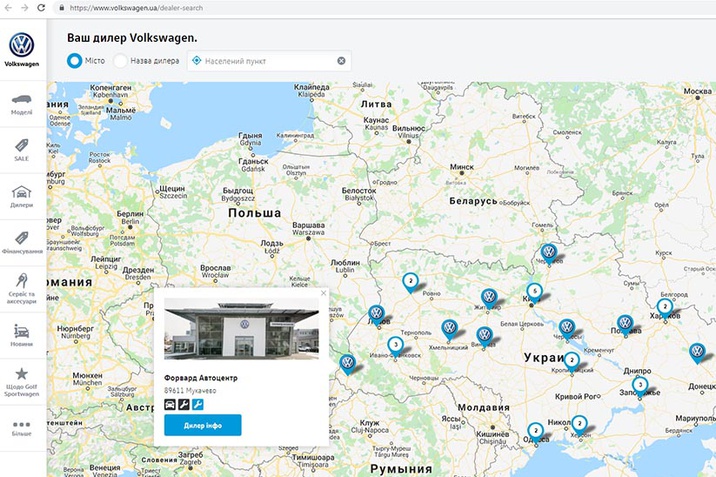The width and height of the screenshot is (716, 477).
Task: Click the browser back arrow
Action: click(x=9, y=8)
